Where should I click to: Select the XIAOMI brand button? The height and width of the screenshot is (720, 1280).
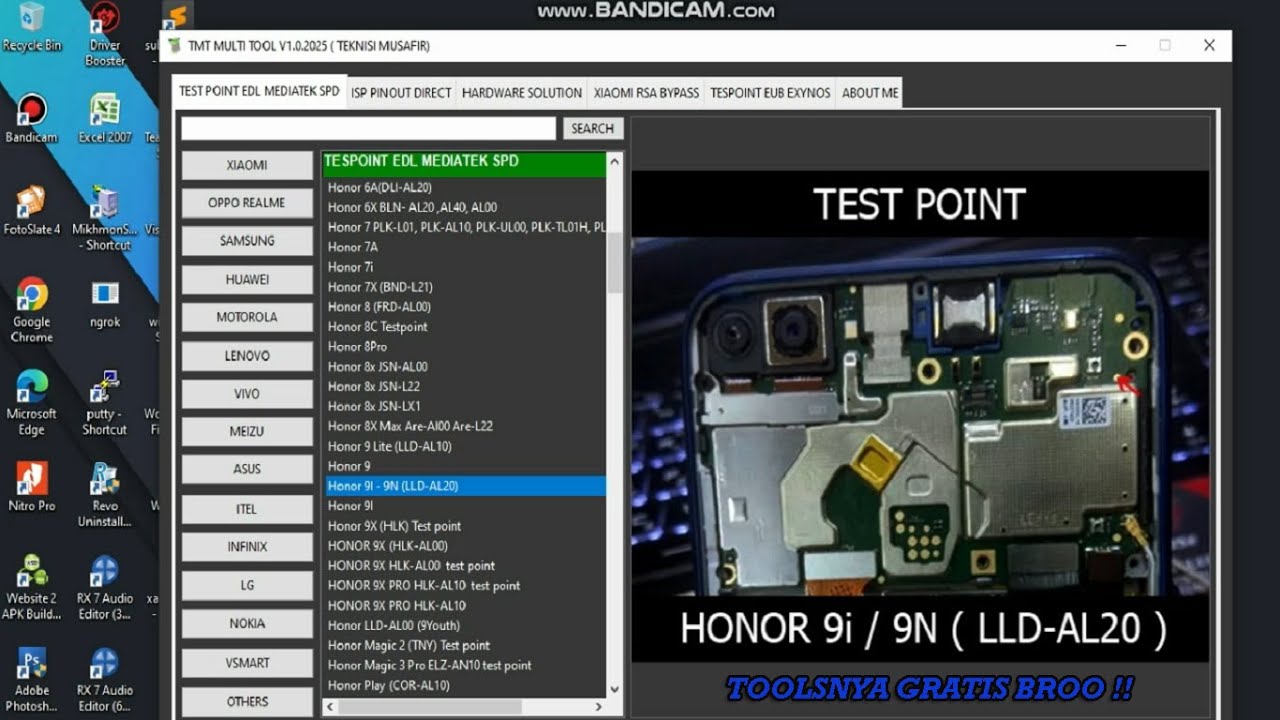[x=247, y=165]
